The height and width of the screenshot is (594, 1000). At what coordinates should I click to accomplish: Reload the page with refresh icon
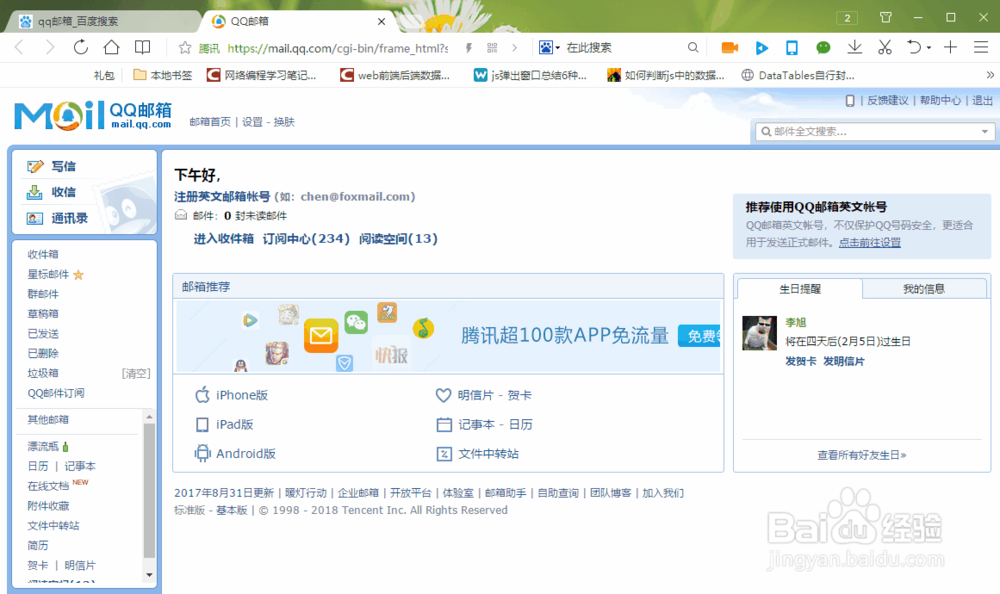[80, 47]
